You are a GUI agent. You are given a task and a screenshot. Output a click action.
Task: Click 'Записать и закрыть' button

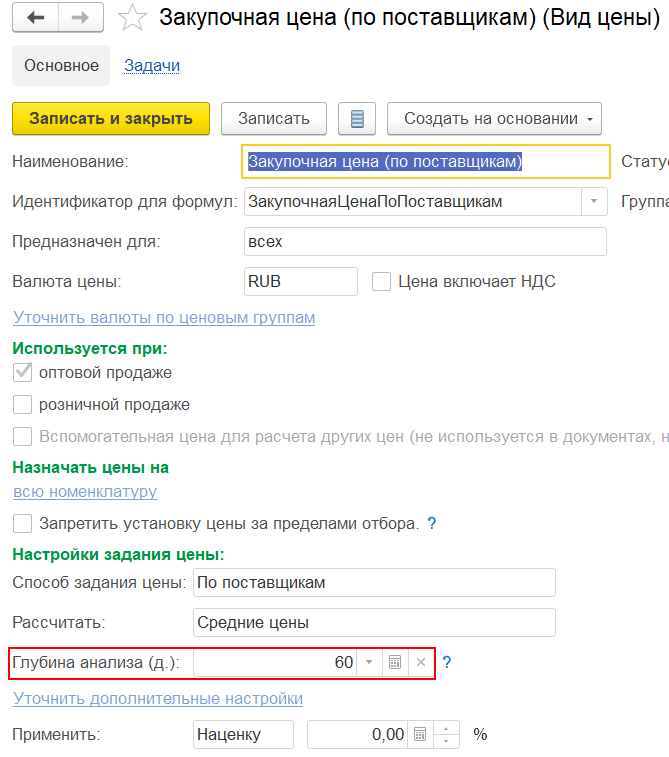[x=111, y=118]
